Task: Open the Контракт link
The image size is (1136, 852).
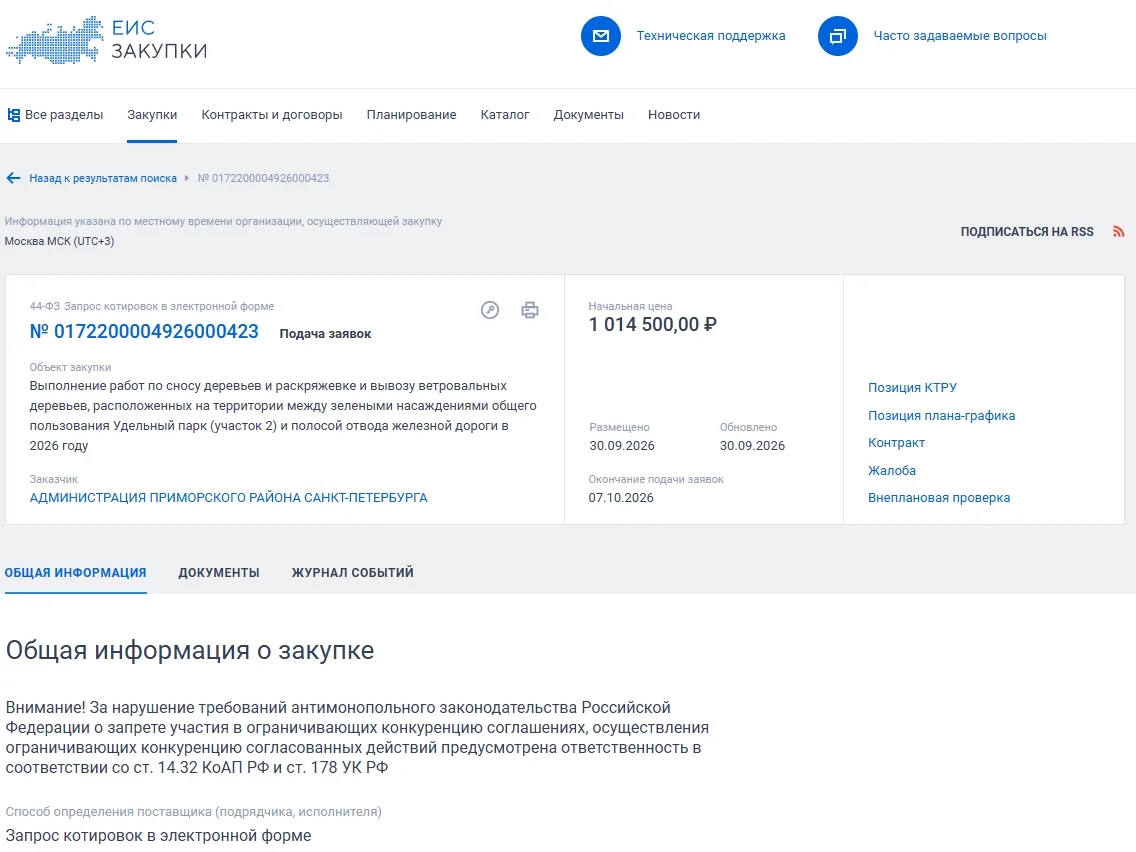Action: pyautogui.click(x=896, y=443)
